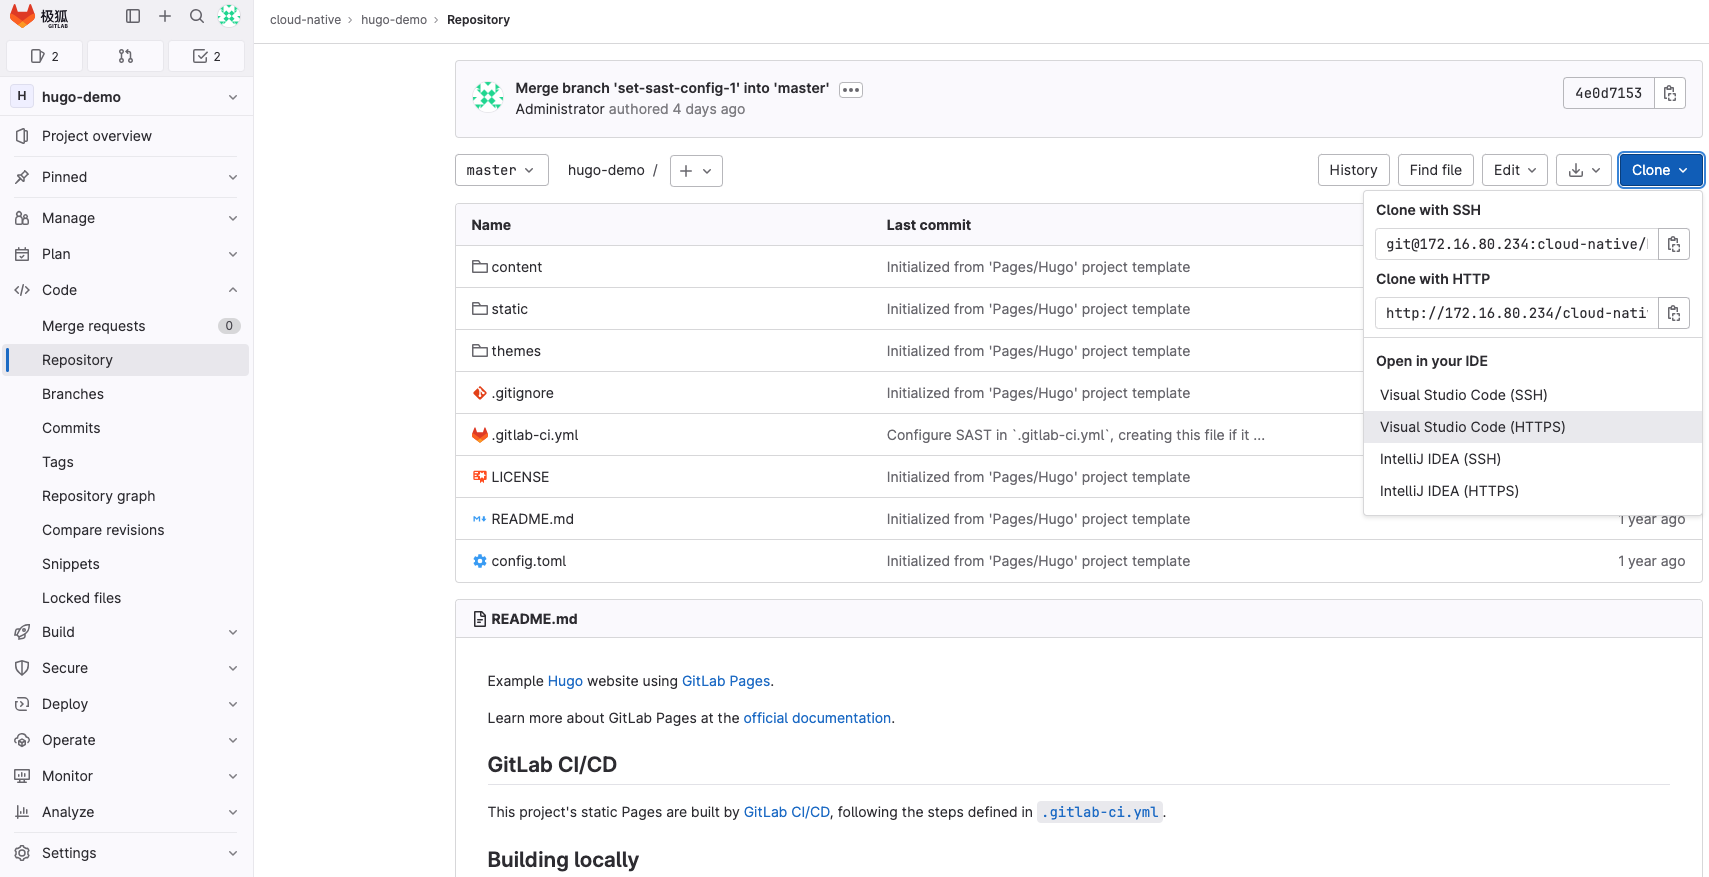
Task: Select Visual Studio Code (HTTPS)
Action: click(x=1533, y=427)
